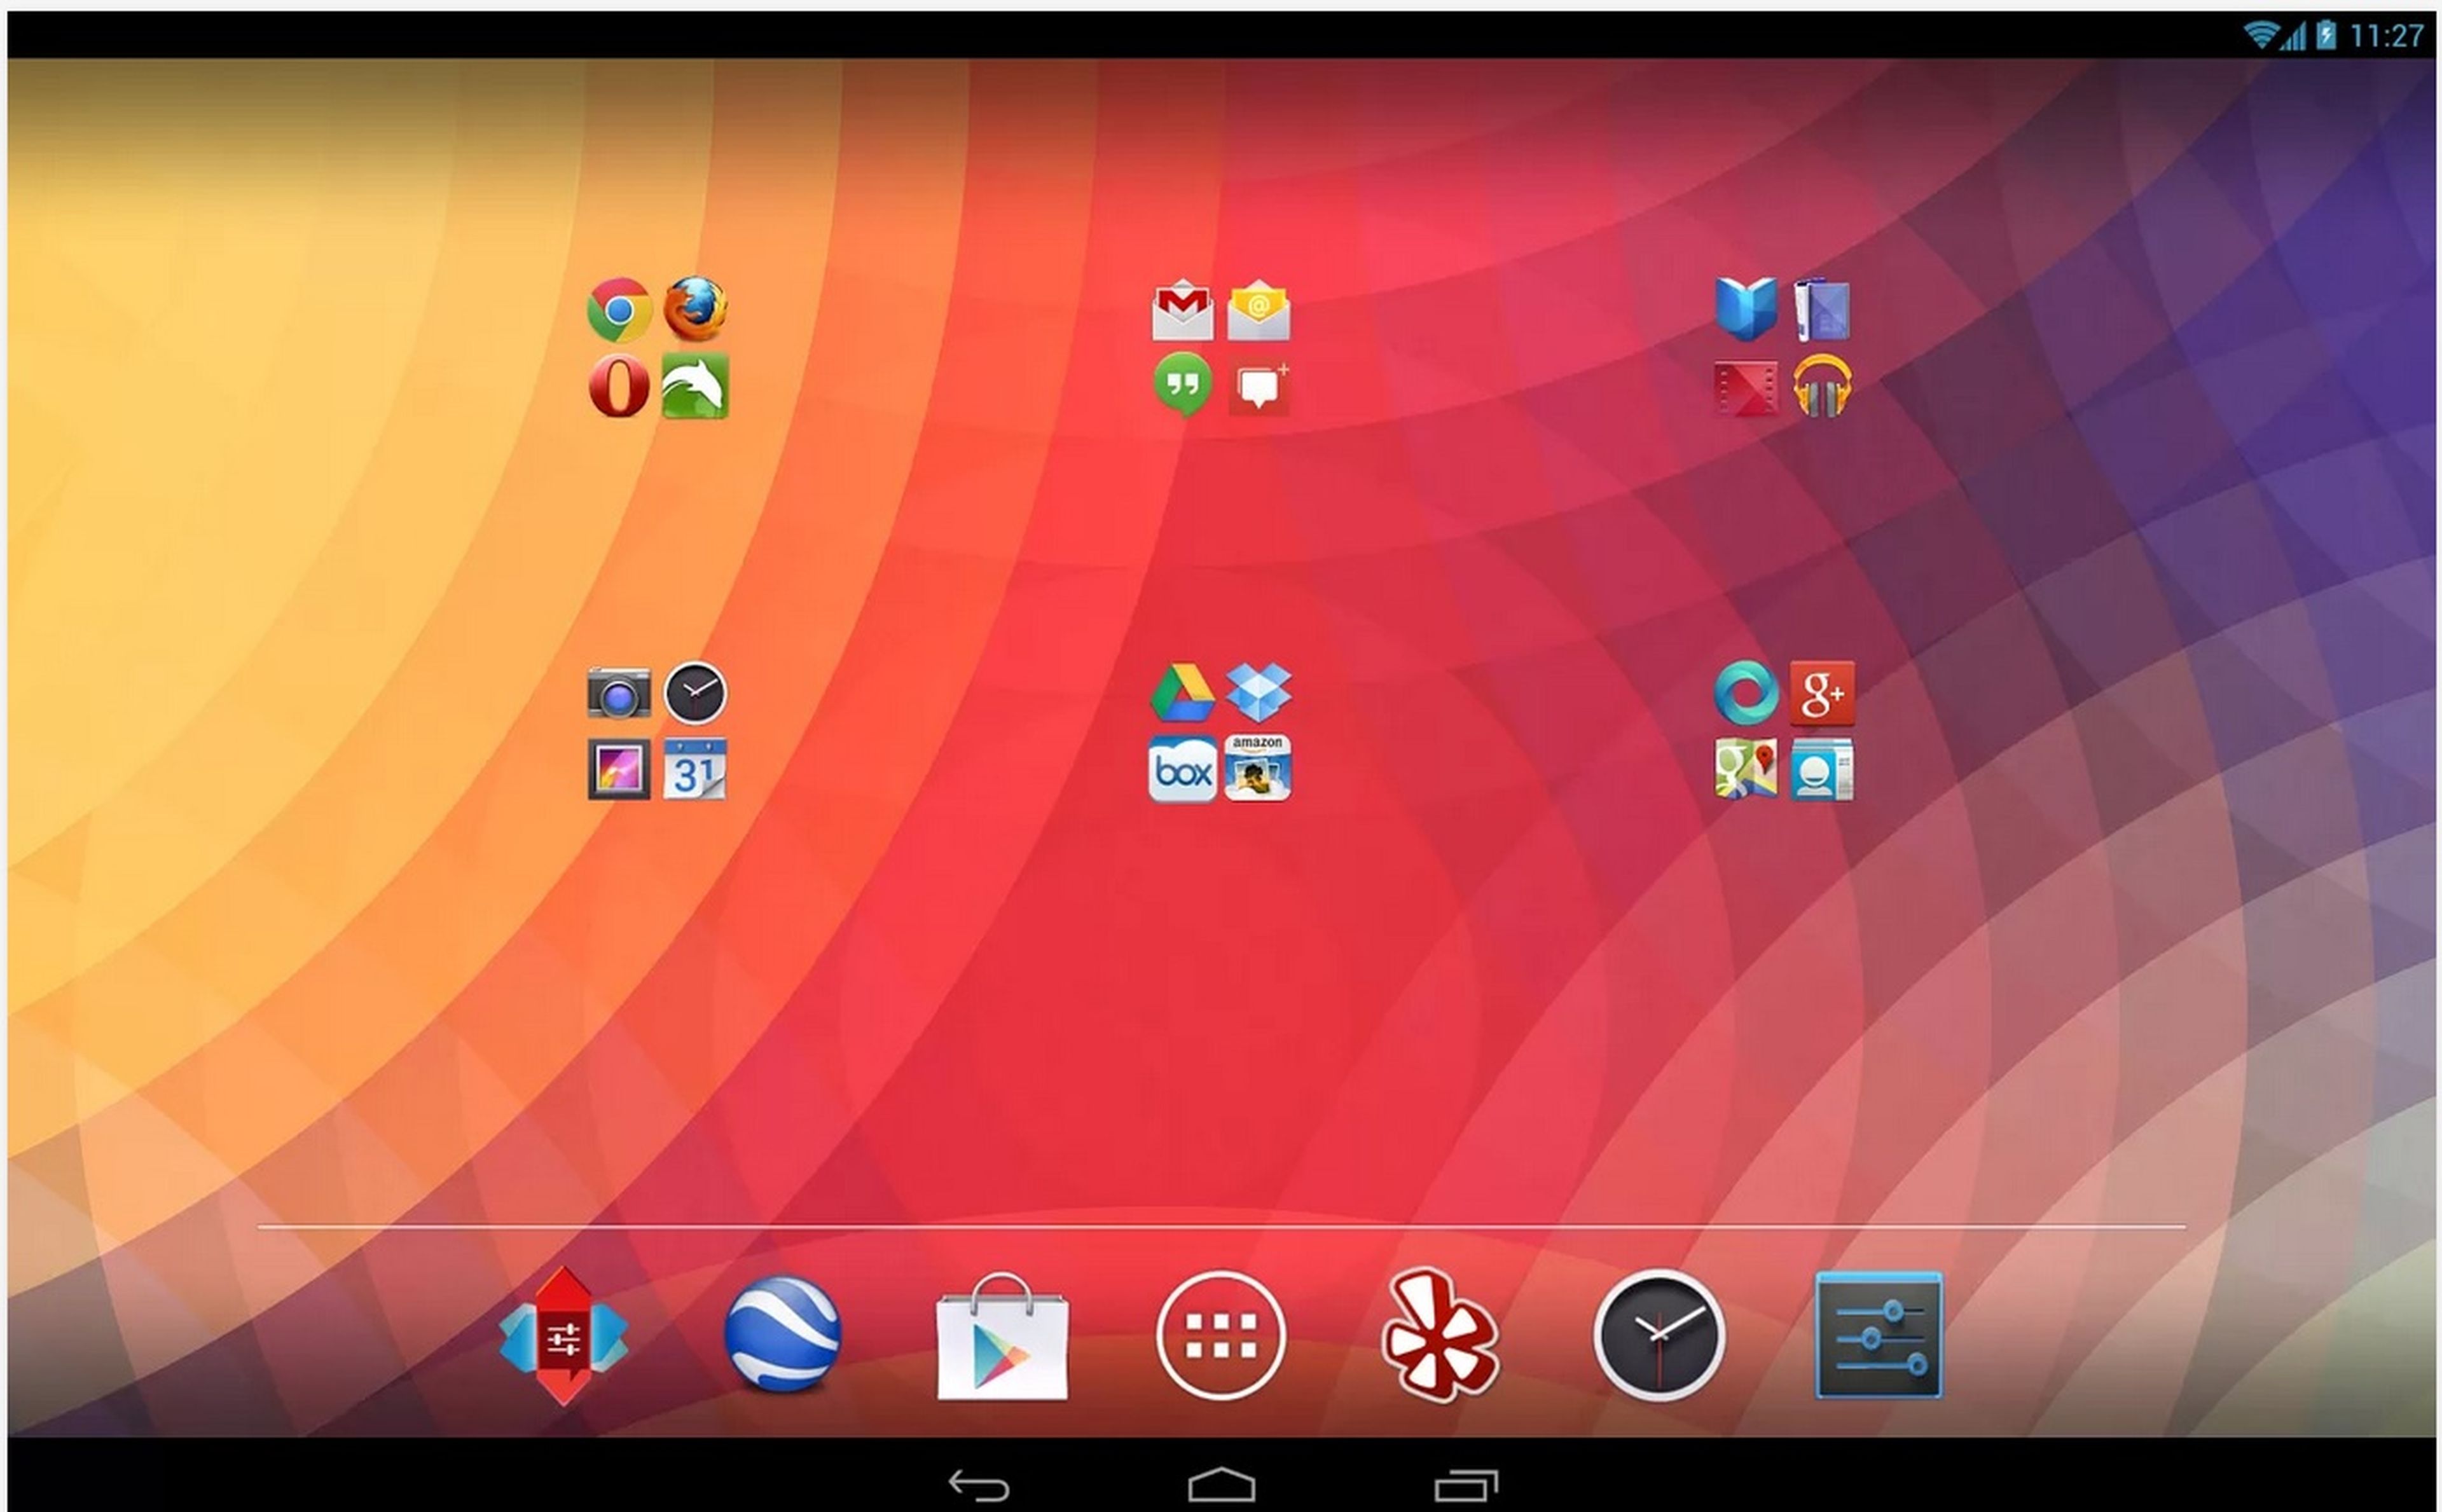Open the Play Books and Music folder
Screen dimensions: 2442x1512
pyautogui.click(x=1783, y=347)
